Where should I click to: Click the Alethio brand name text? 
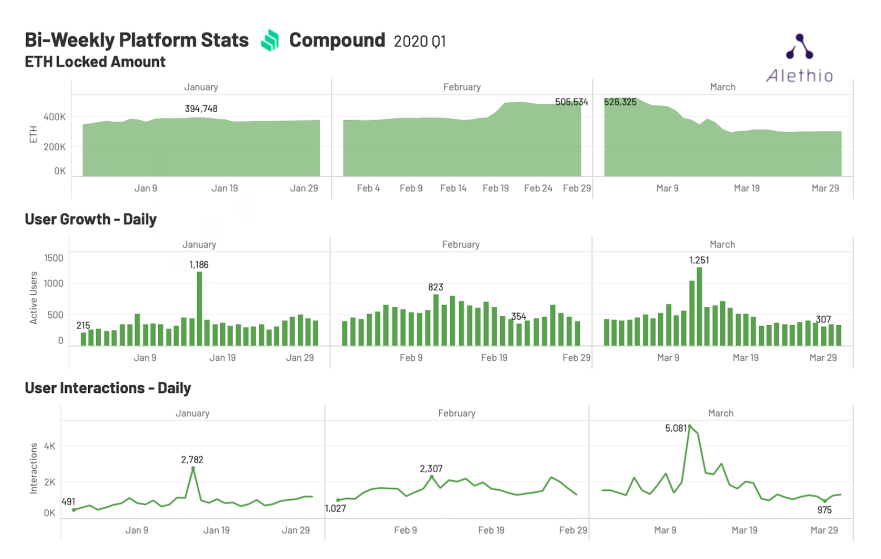pyautogui.click(x=800, y=76)
